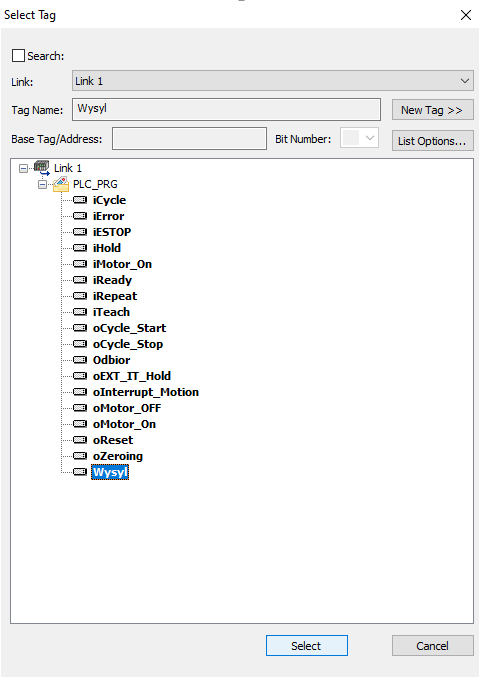The height and width of the screenshot is (678, 479).
Task: Select the oInterrupt_Motion tag
Action: (x=146, y=392)
